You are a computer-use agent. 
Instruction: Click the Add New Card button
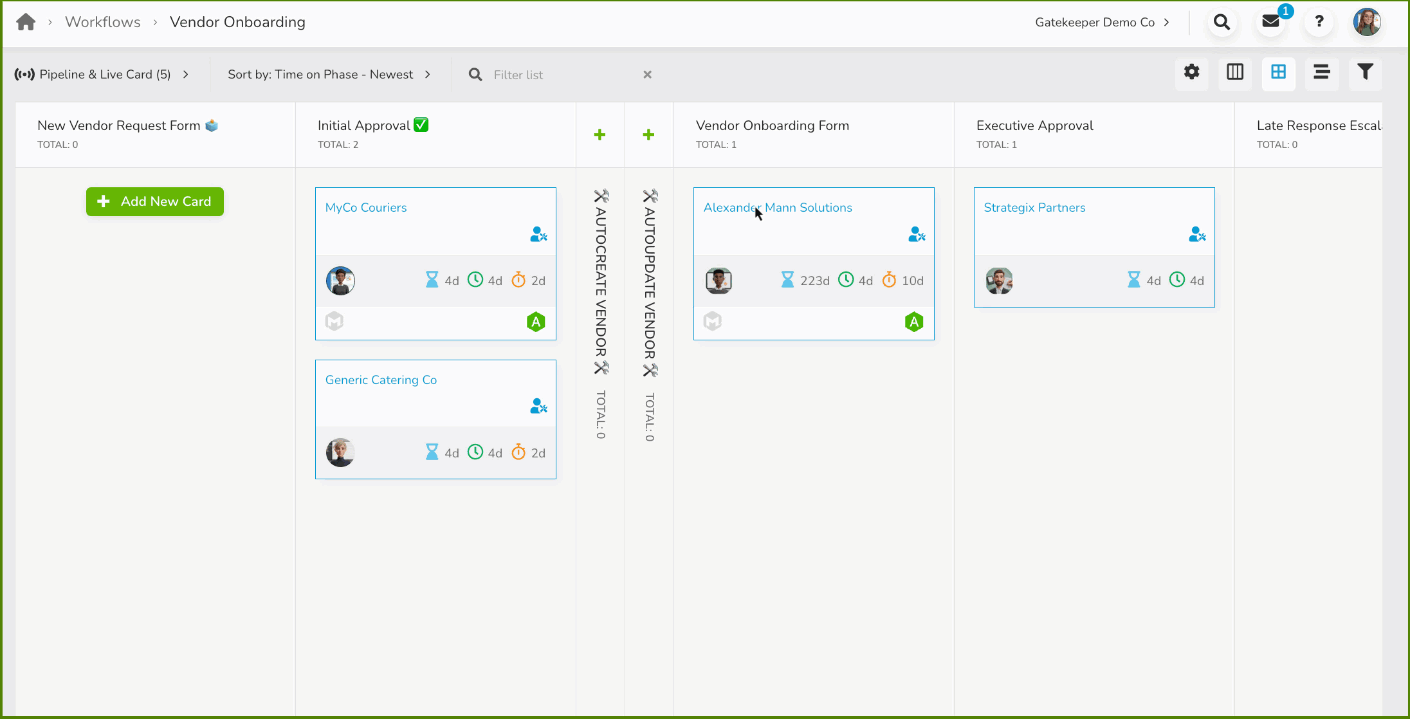coord(155,201)
